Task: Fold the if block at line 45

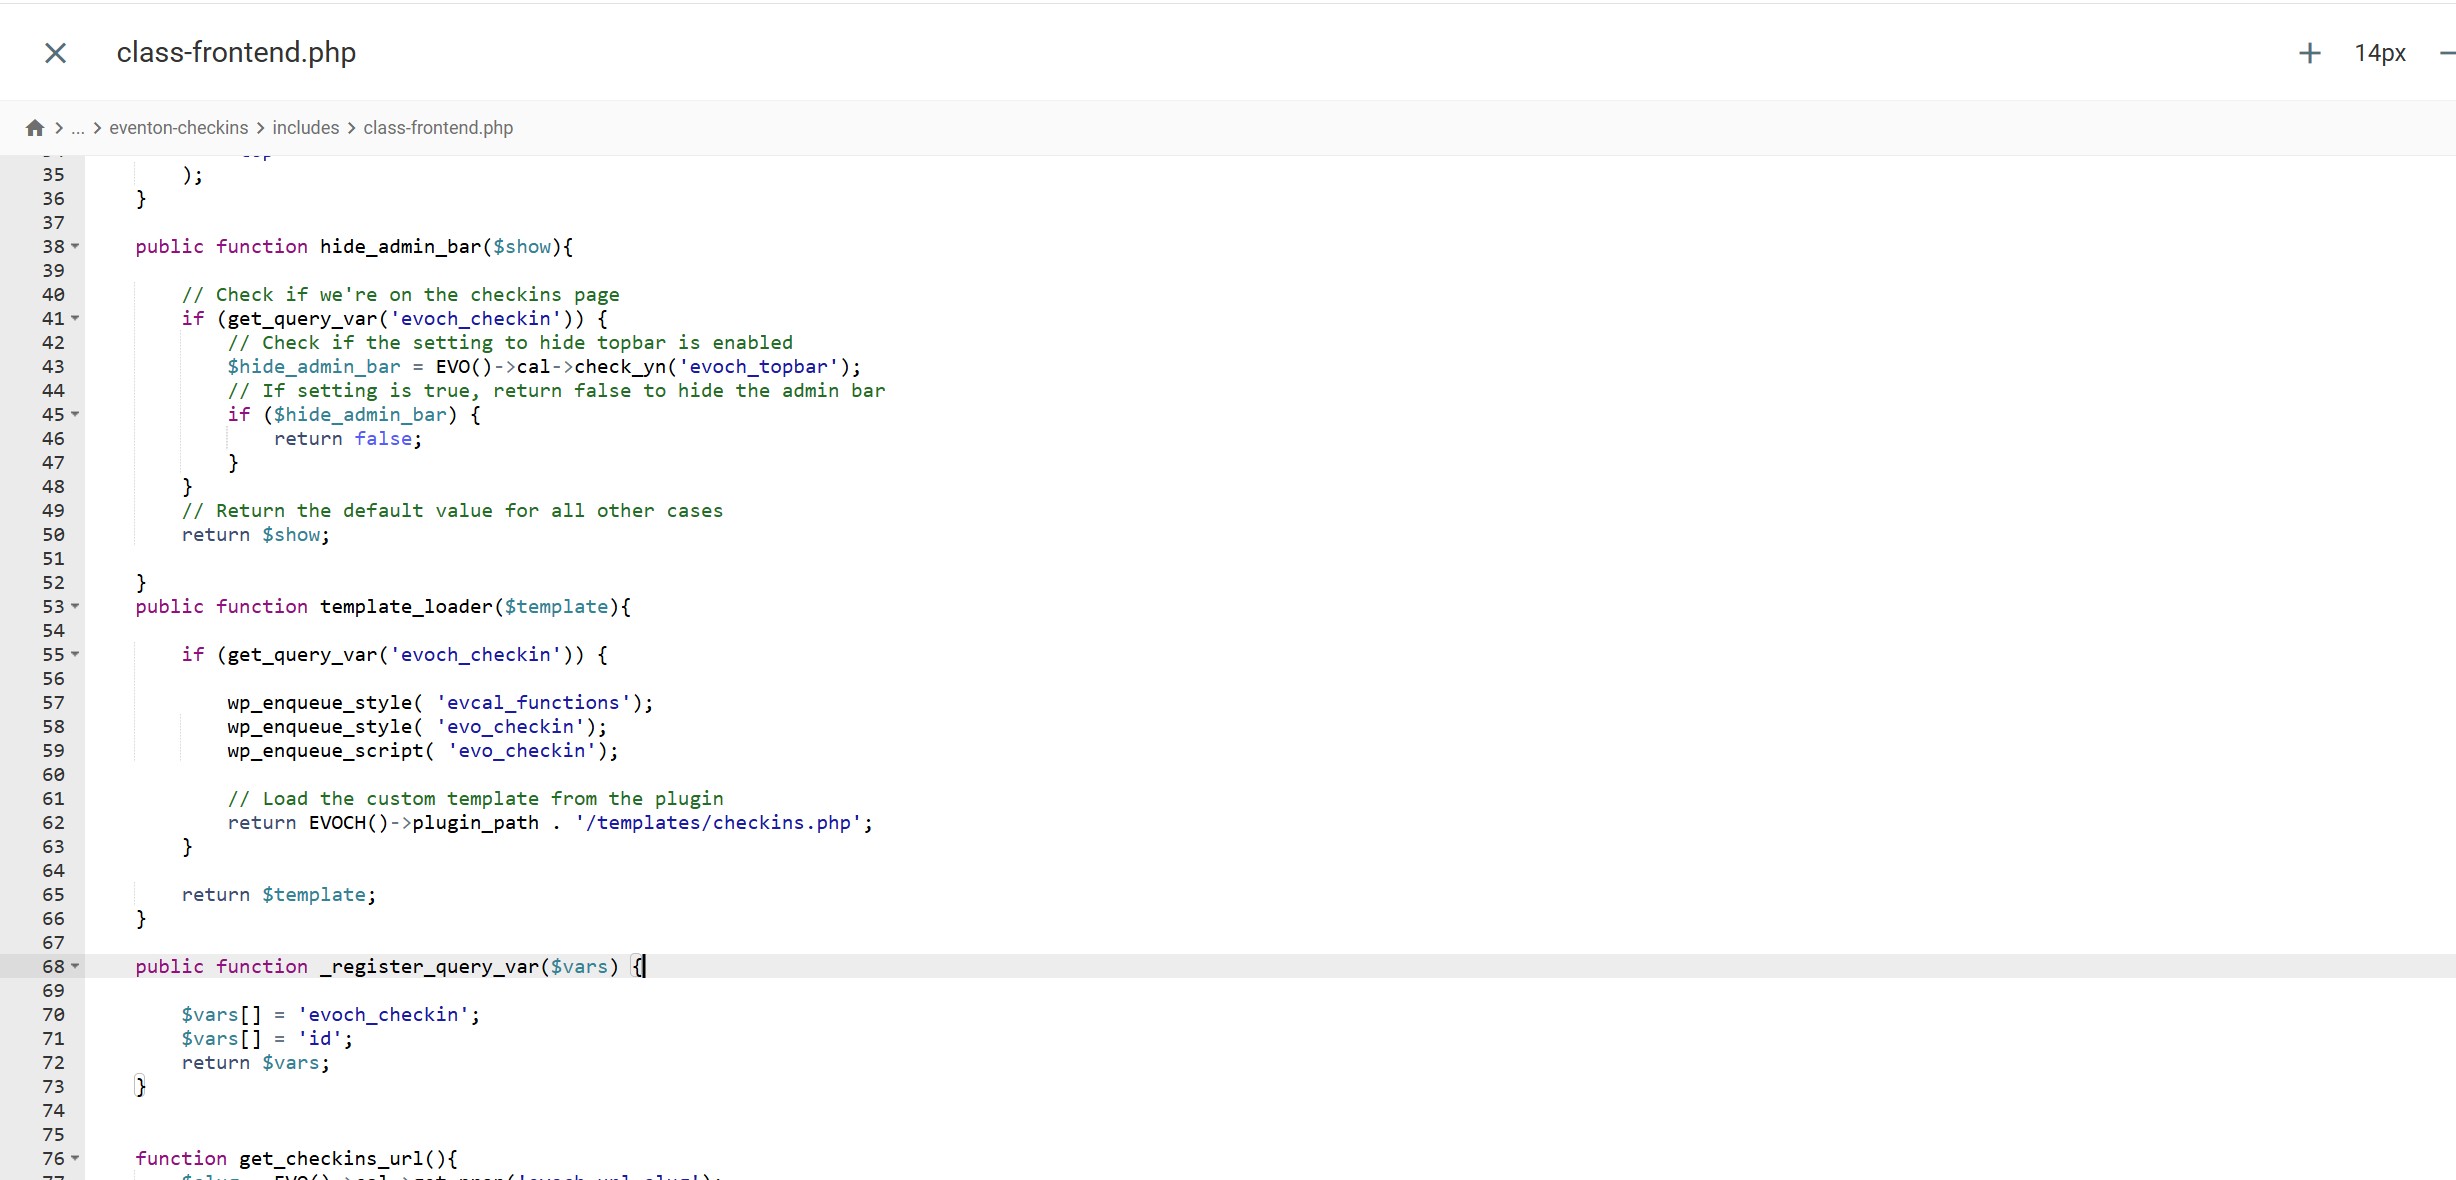Action: (x=75, y=414)
